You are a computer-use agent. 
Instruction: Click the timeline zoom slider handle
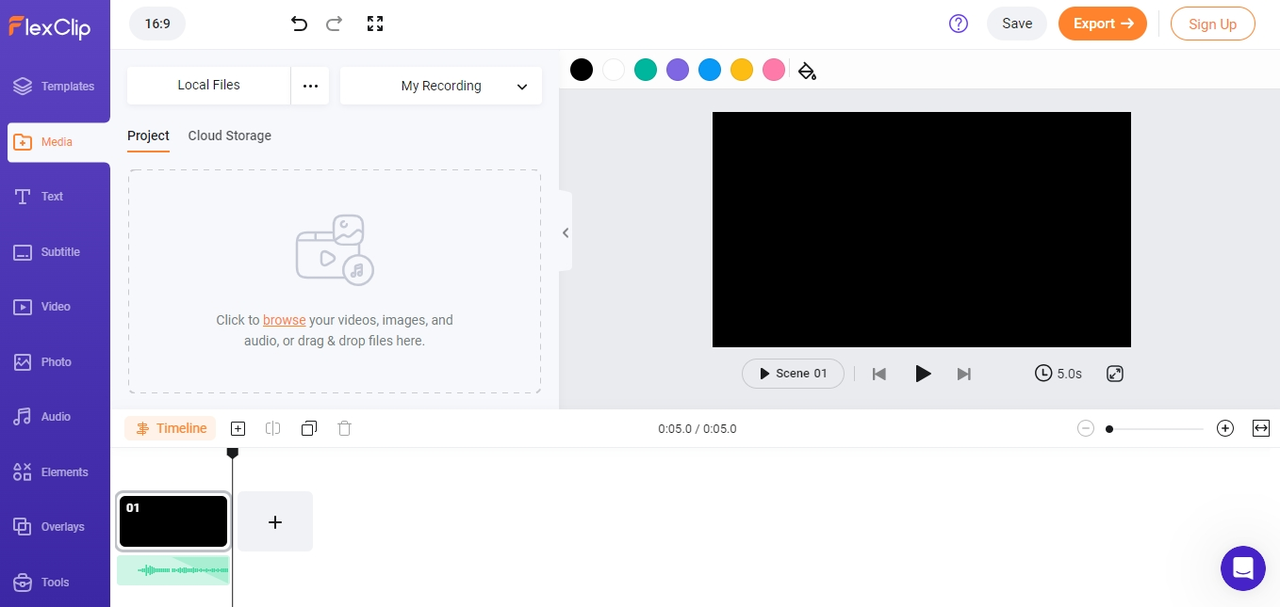(x=1109, y=429)
